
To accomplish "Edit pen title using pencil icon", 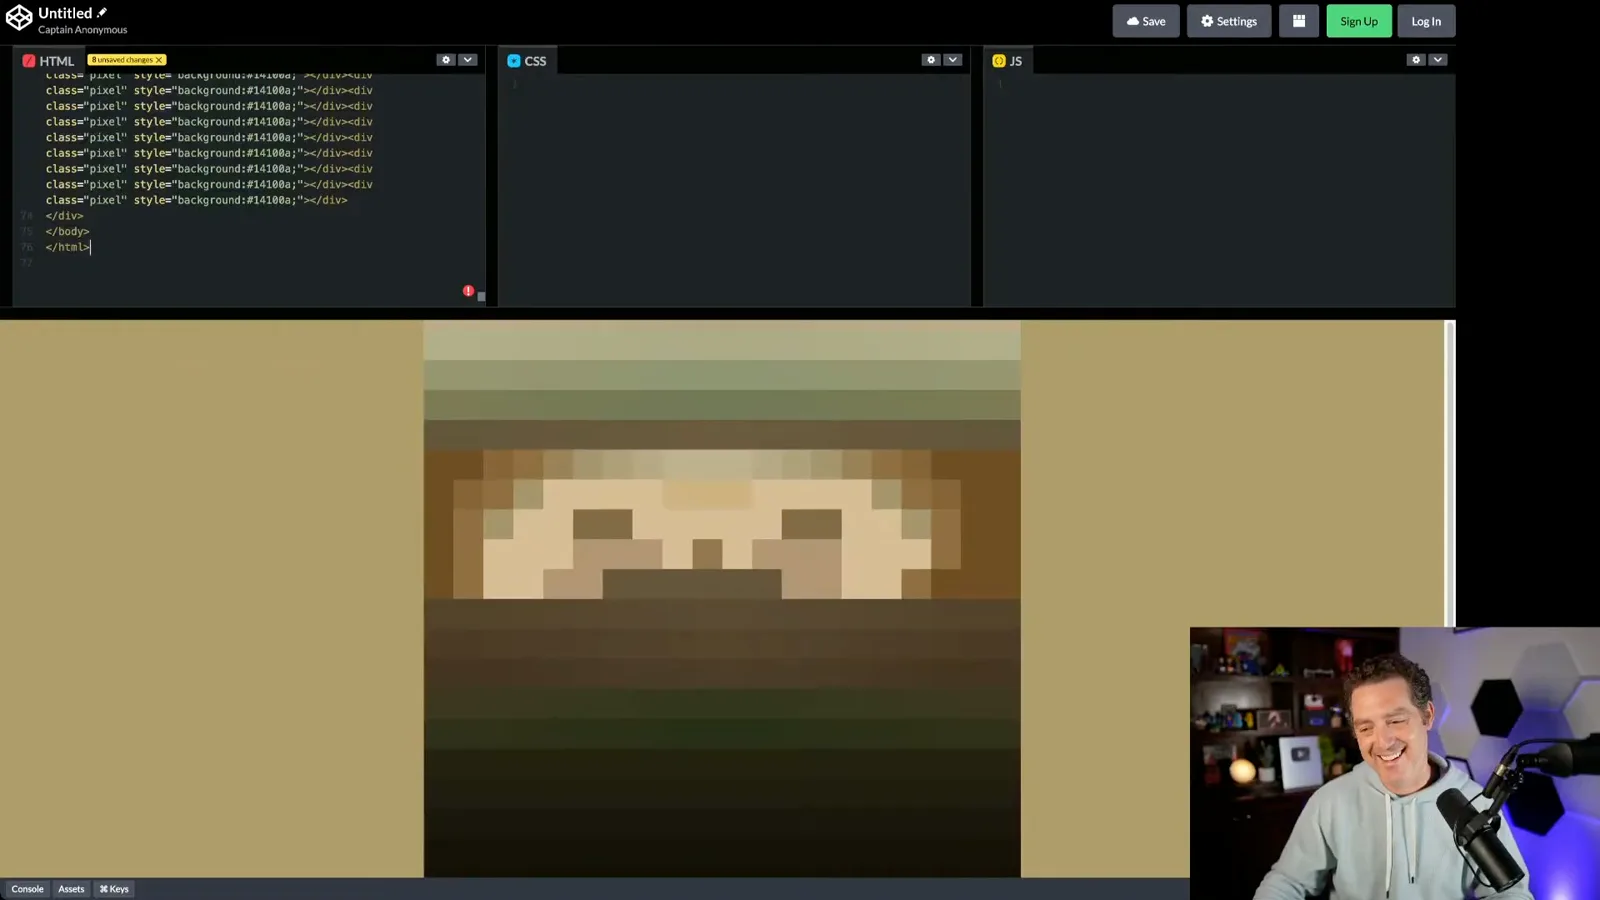I will pos(102,13).
